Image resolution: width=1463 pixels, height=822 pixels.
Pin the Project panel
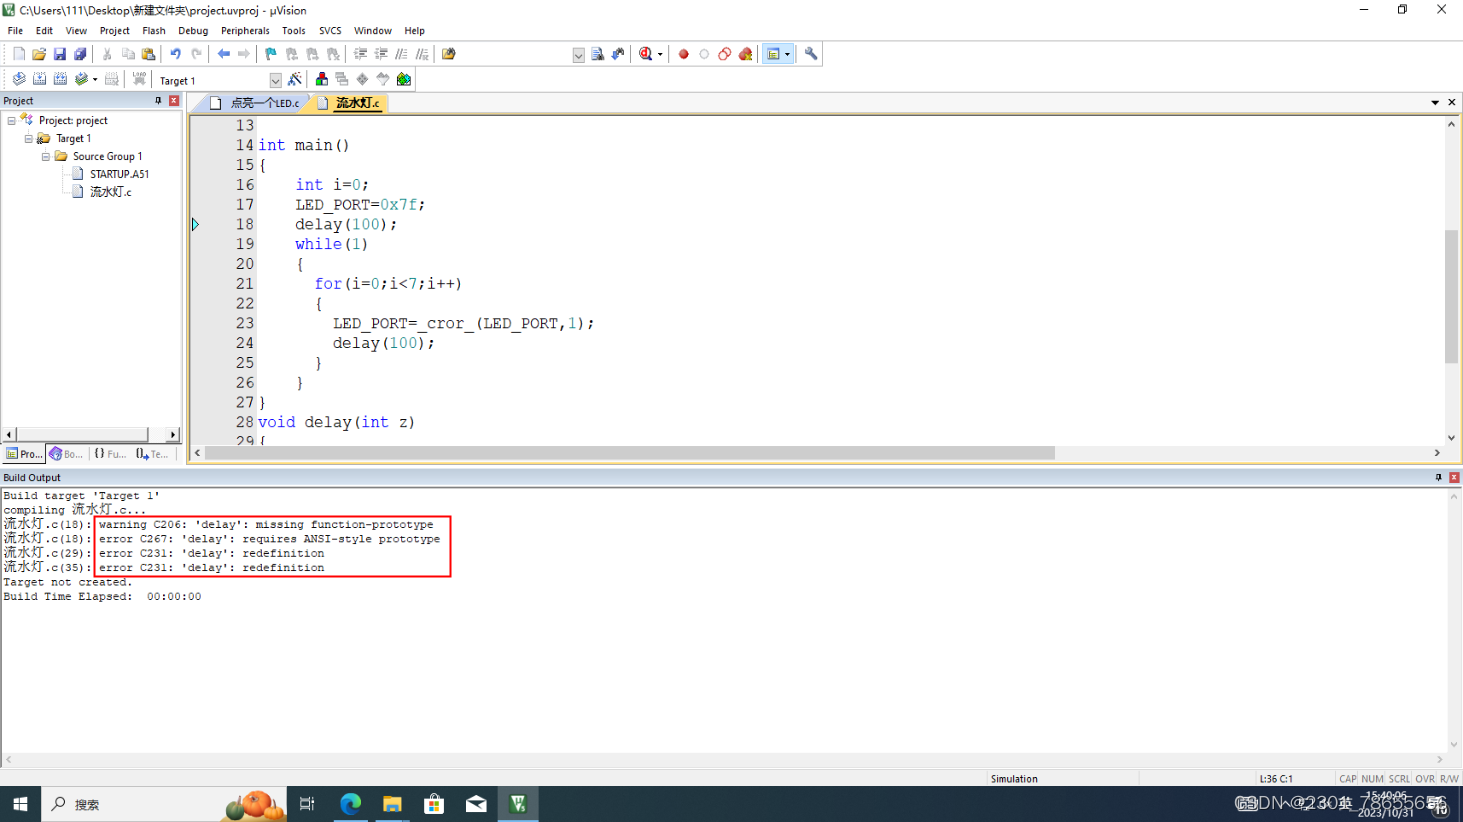pyautogui.click(x=157, y=100)
